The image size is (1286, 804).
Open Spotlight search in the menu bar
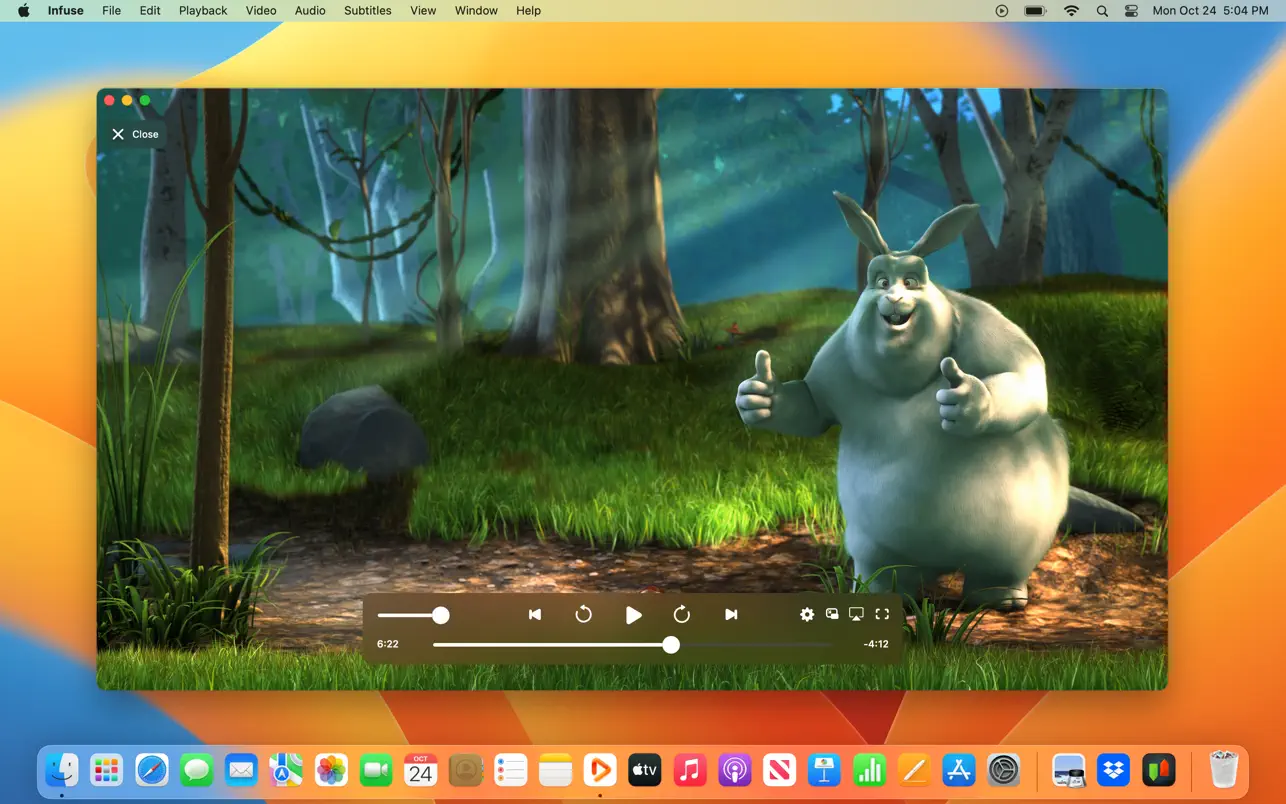point(1102,11)
